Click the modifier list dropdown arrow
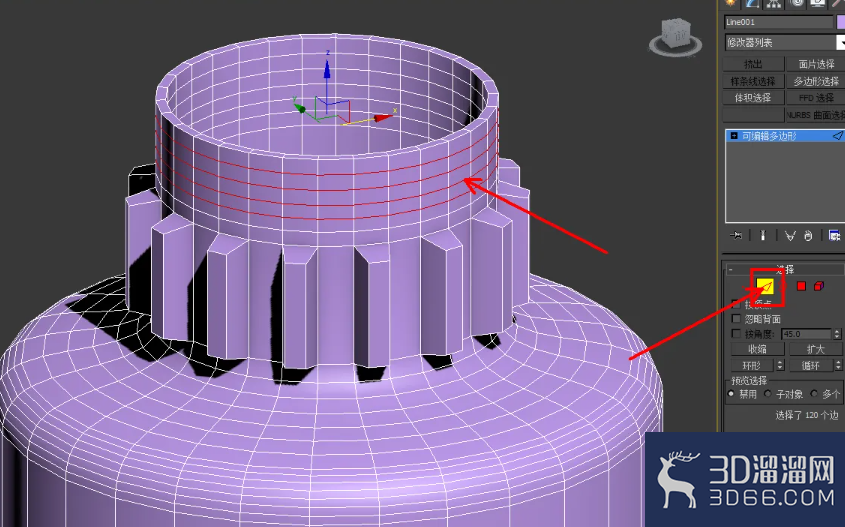 tap(840, 42)
